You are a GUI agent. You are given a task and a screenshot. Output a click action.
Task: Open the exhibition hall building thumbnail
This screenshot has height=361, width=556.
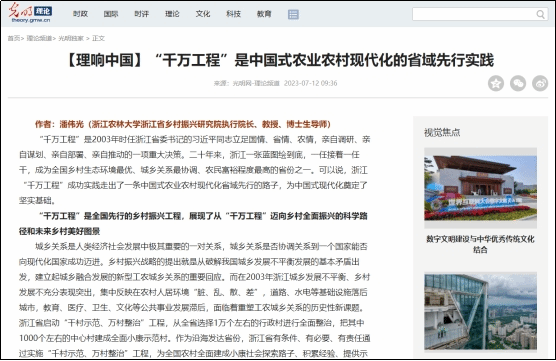480,188
